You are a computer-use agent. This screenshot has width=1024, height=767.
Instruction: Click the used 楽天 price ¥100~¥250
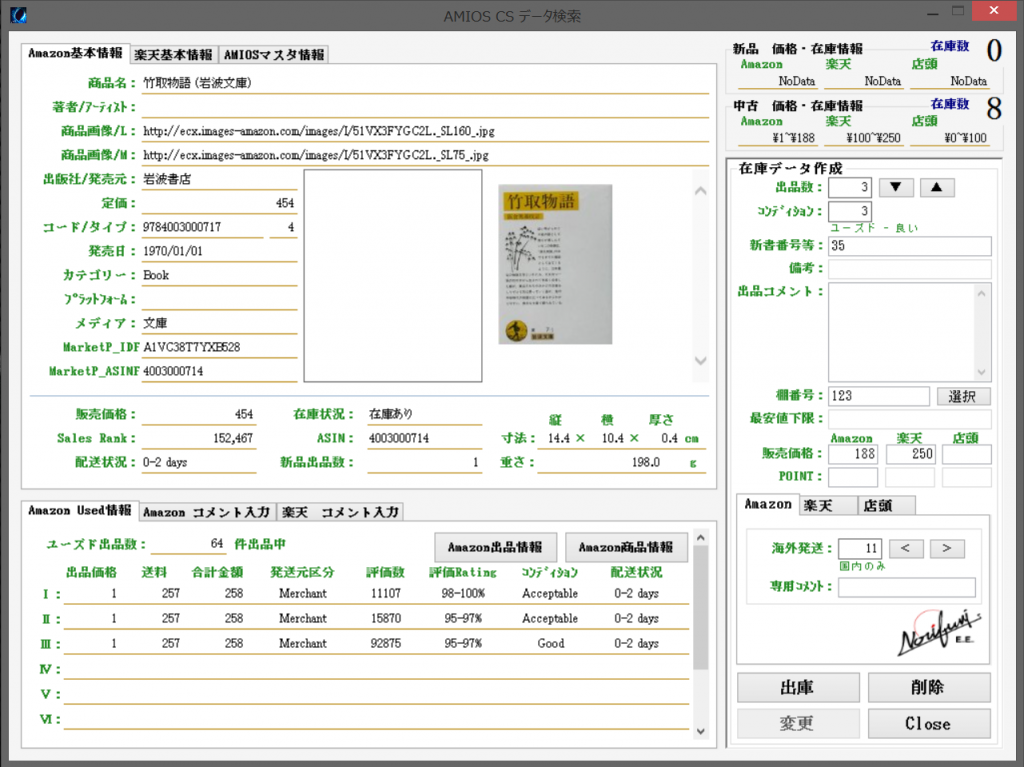tap(873, 138)
